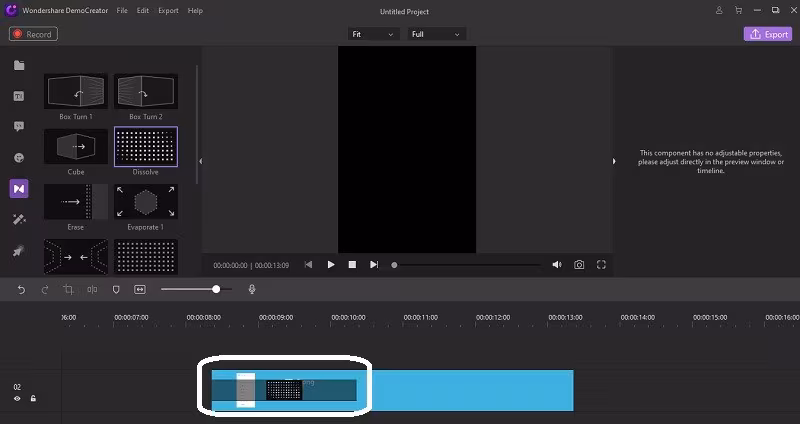Image resolution: width=800 pixels, height=424 pixels.
Task: Click the Split clip tool
Action: coord(92,290)
